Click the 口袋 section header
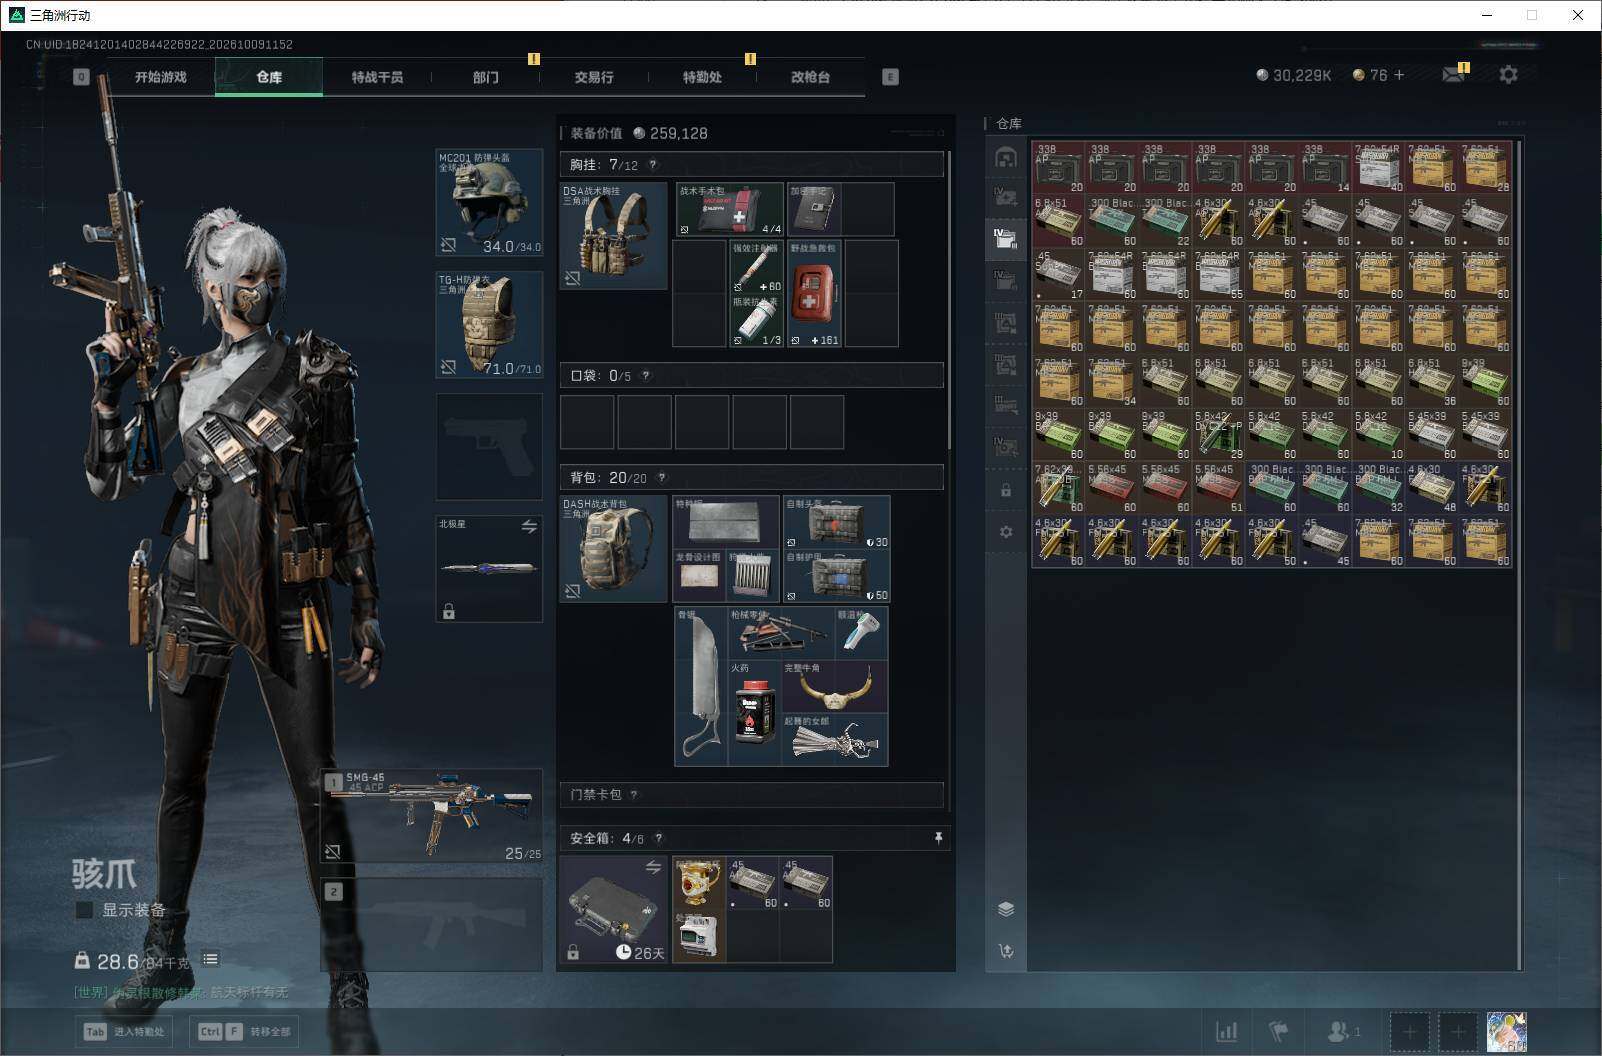The image size is (1602, 1056). tap(752, 375)
